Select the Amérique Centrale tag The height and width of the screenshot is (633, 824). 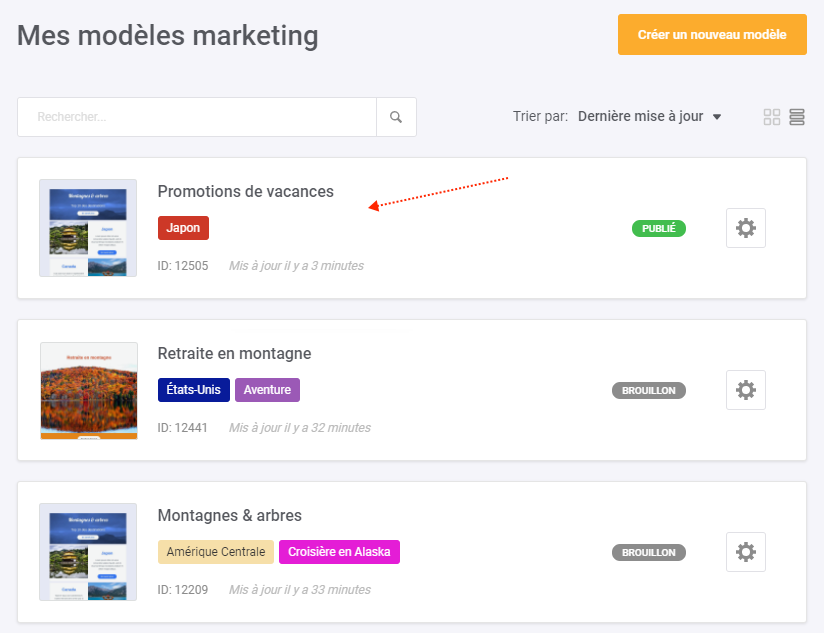(216, 552)
